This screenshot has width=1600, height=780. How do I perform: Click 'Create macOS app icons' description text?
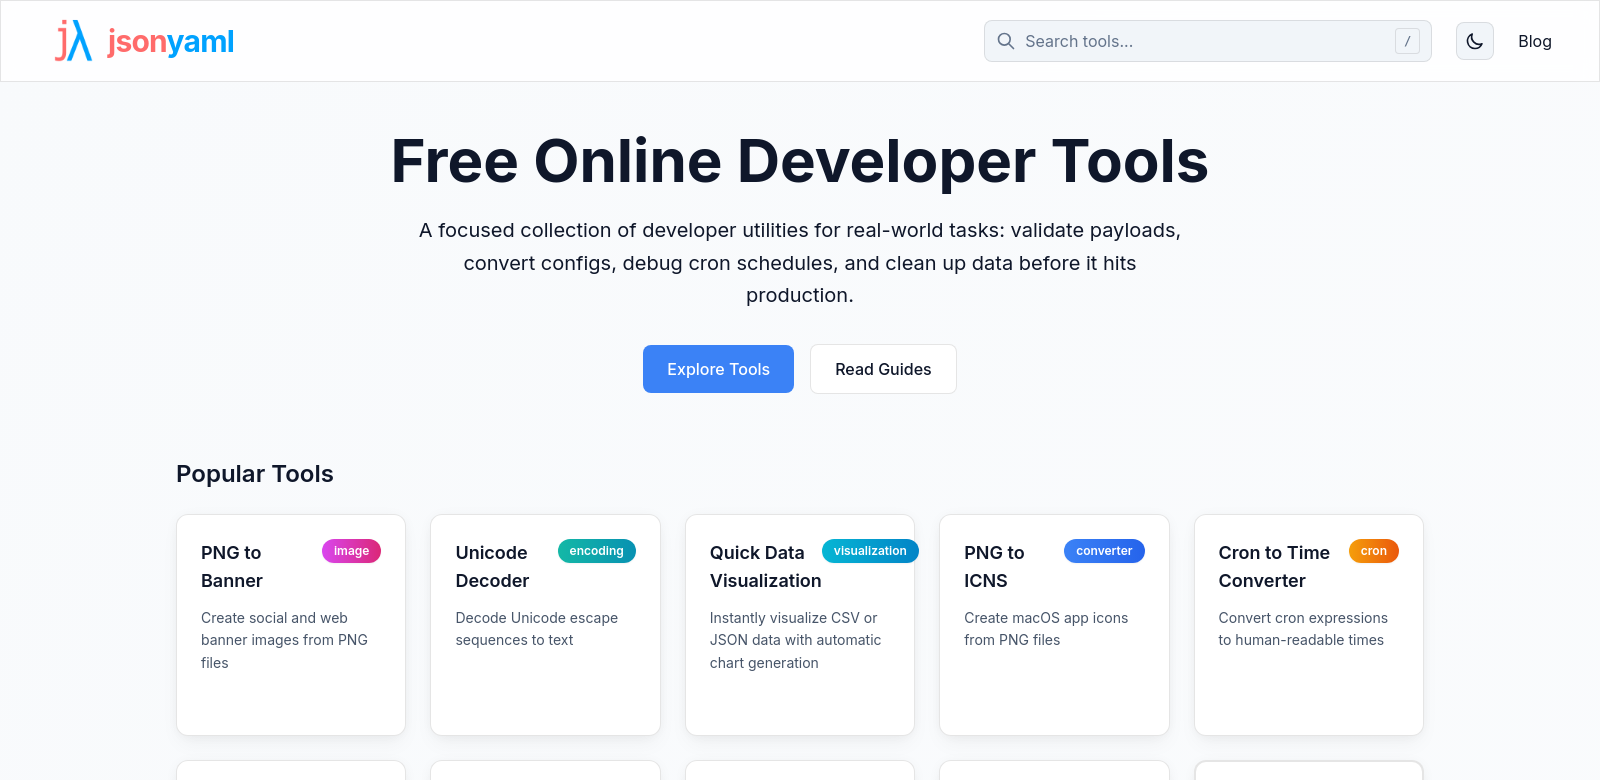click(1046, 629)
